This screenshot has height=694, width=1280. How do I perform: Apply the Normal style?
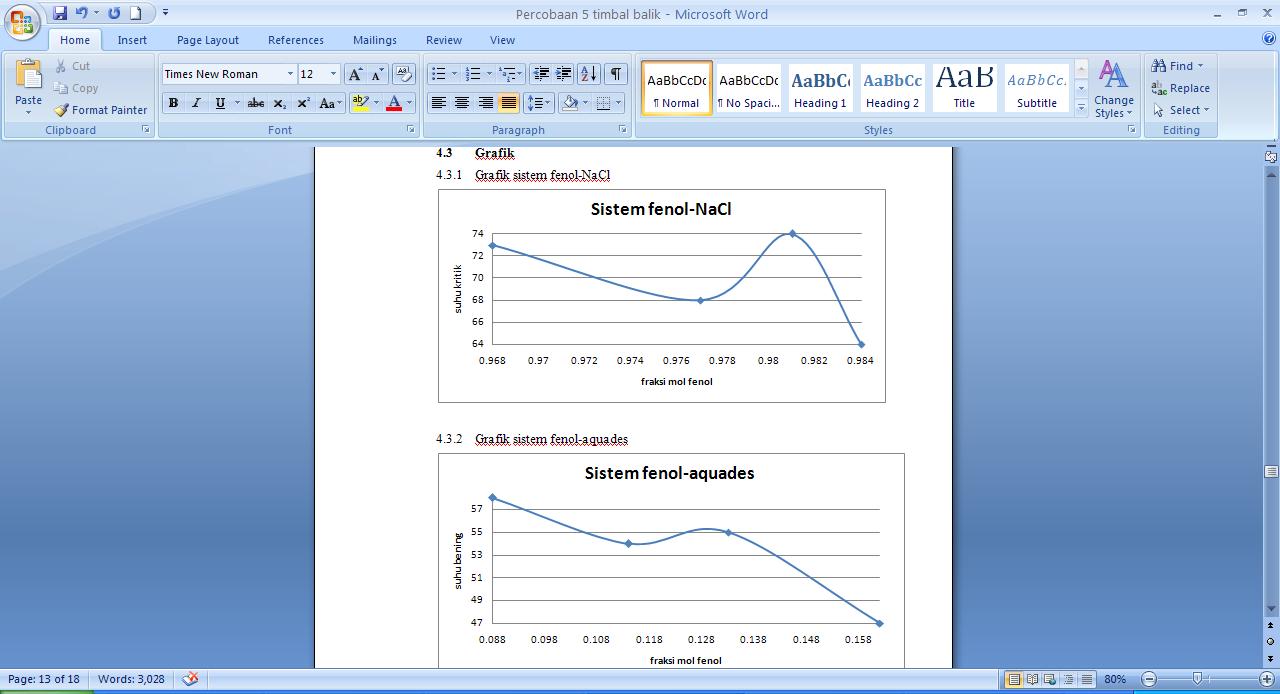coord(677,88)
